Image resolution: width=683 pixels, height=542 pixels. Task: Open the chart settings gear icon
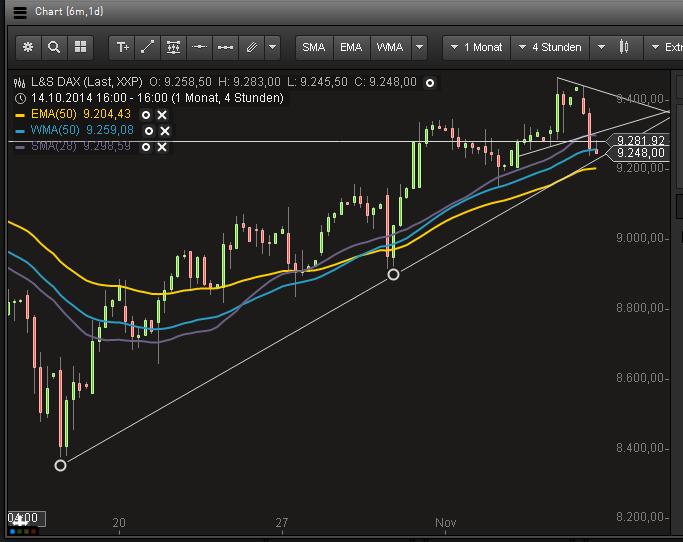pos(28,47)
